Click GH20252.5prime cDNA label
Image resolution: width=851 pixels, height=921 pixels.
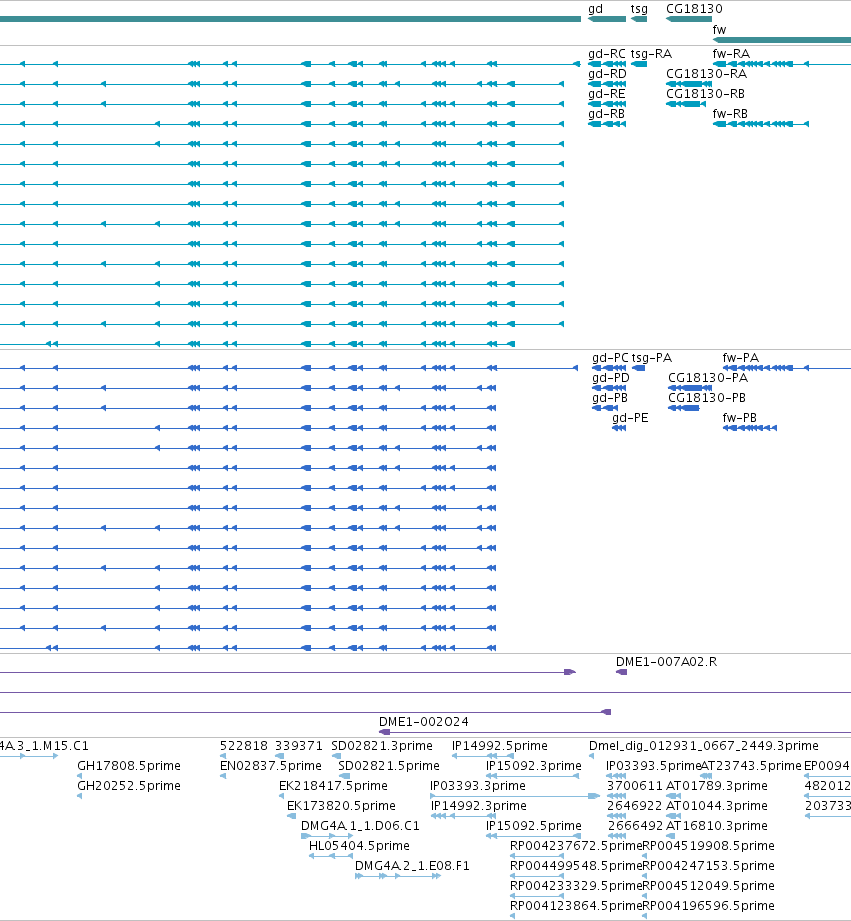point(129,786)
